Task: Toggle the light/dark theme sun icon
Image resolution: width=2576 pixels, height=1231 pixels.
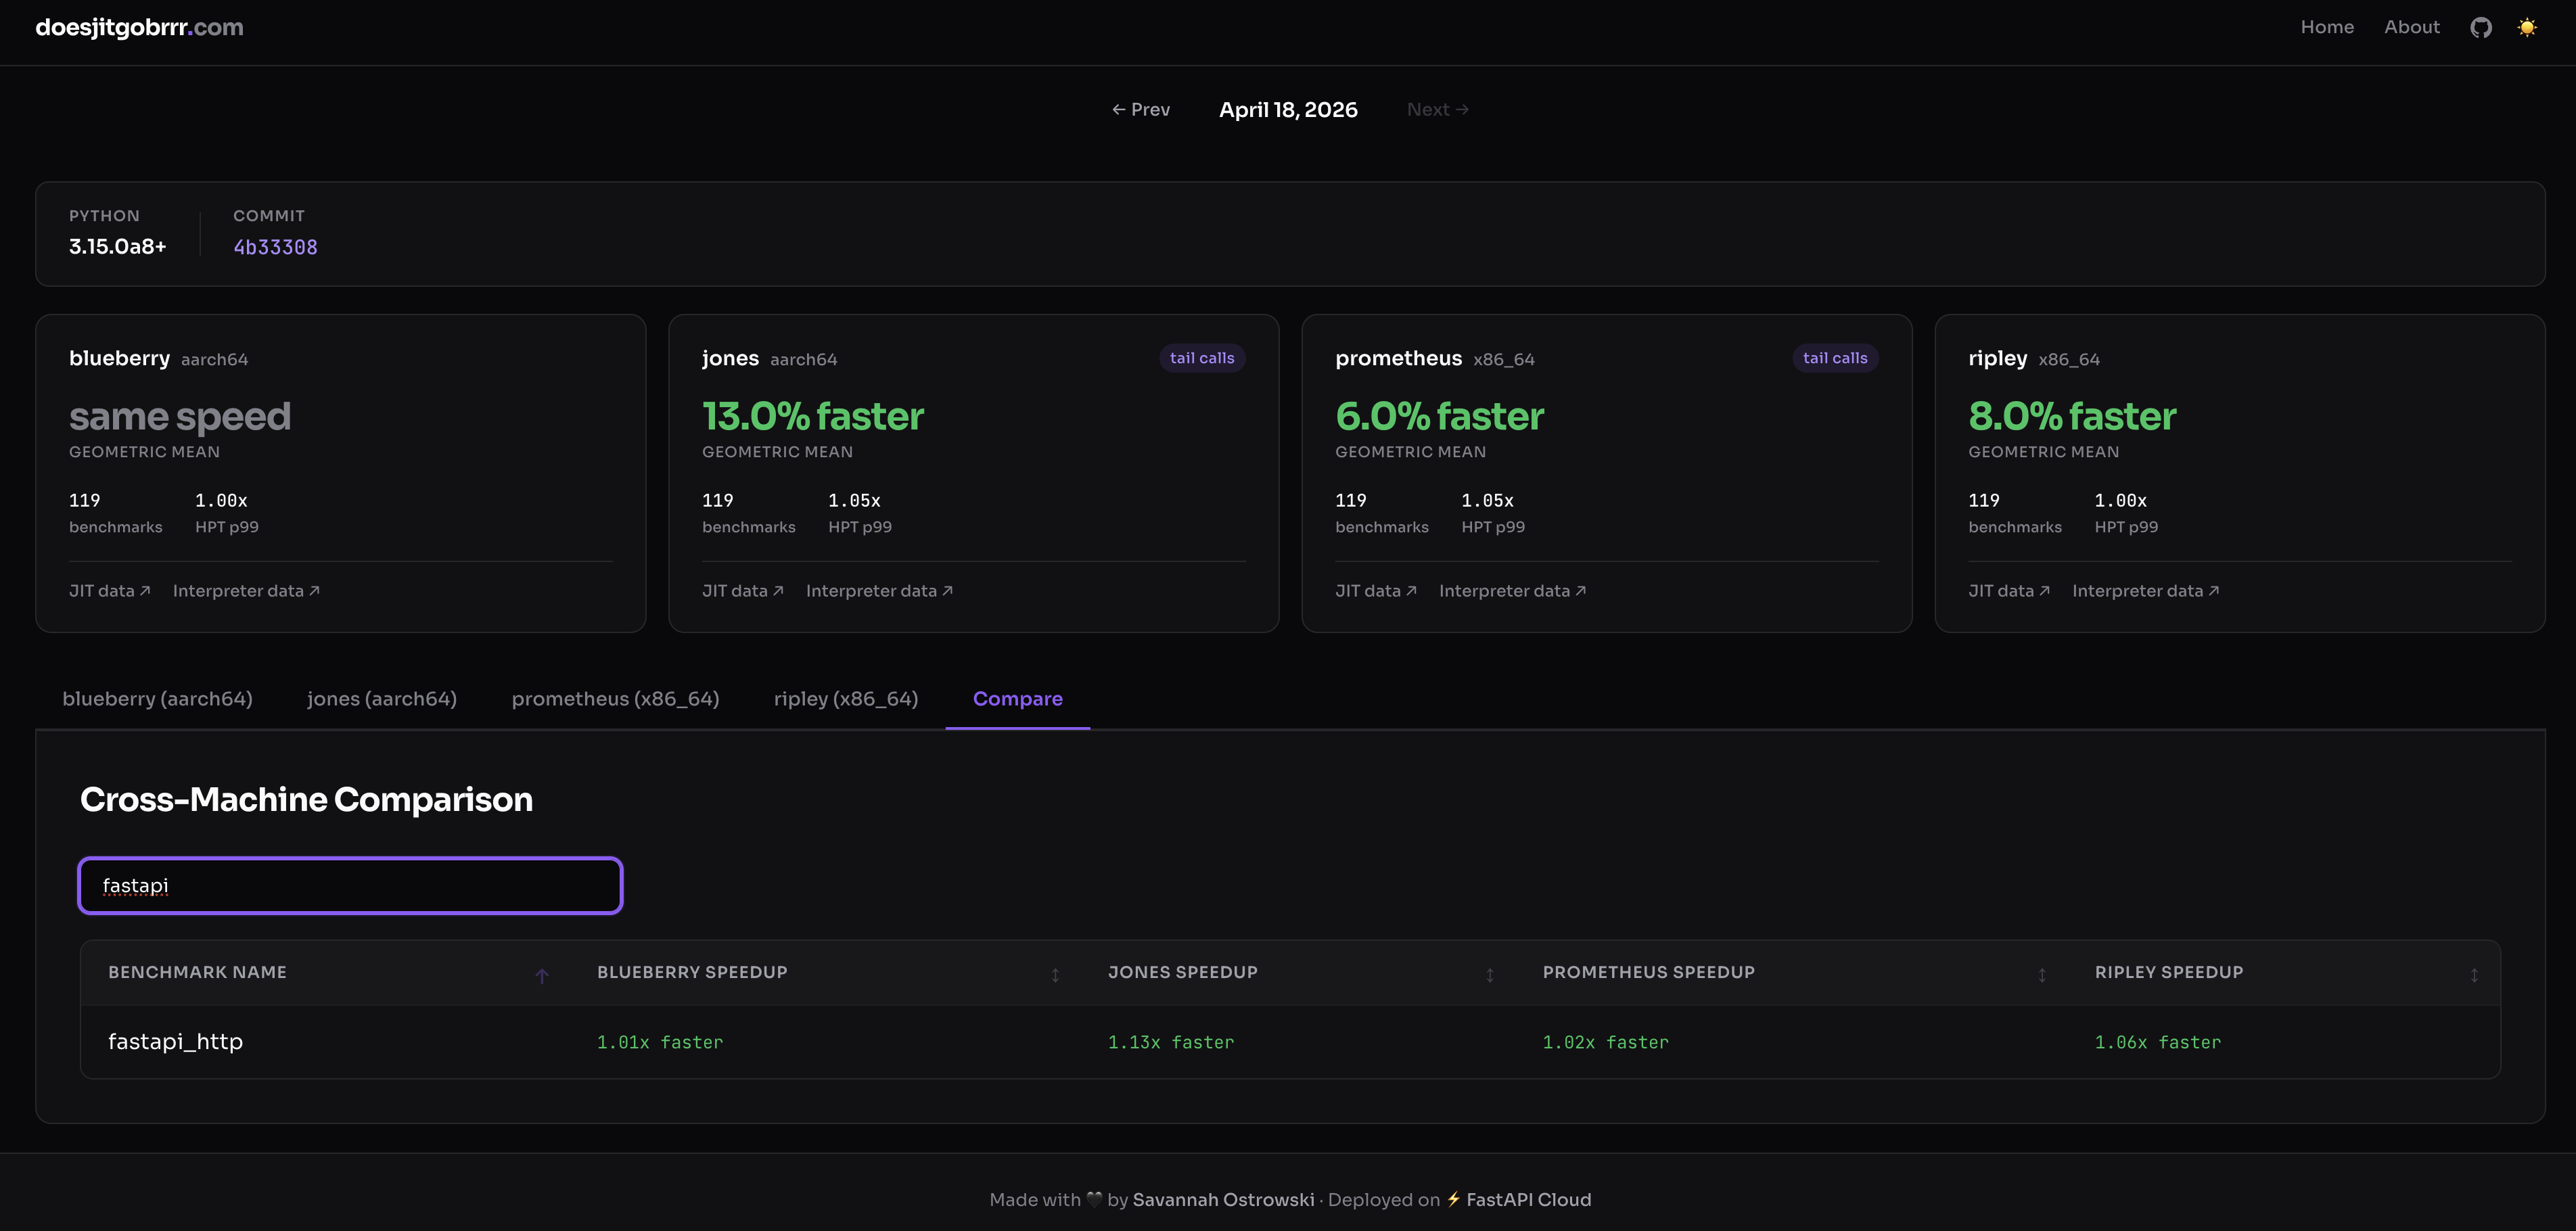Action: (x=2527, y=27)
